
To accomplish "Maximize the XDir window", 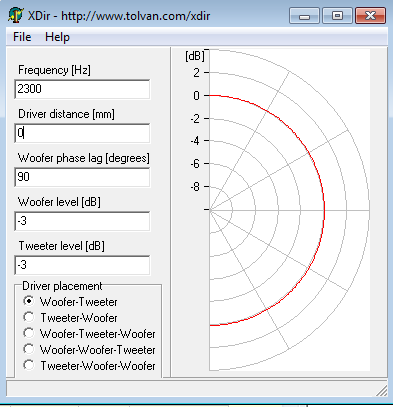I will pyautogui.click(x=337, y=16).
